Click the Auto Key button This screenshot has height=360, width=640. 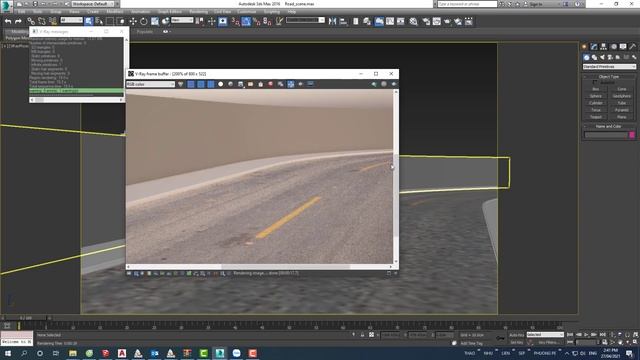pyautogui.click(x=516, y=335)
